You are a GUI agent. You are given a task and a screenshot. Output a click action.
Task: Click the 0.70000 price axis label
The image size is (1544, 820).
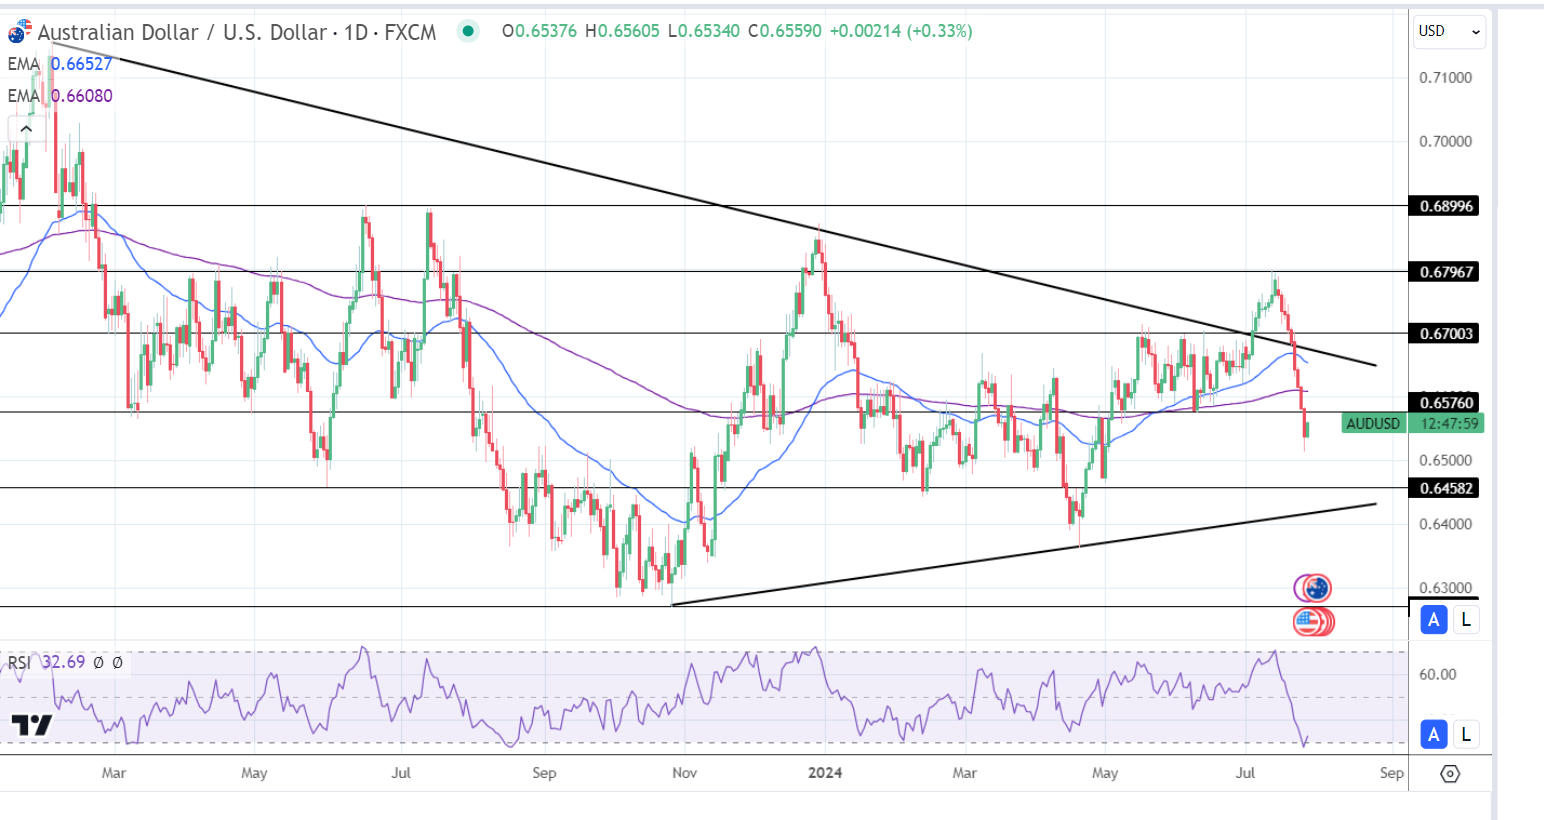tap(1446, 141)
